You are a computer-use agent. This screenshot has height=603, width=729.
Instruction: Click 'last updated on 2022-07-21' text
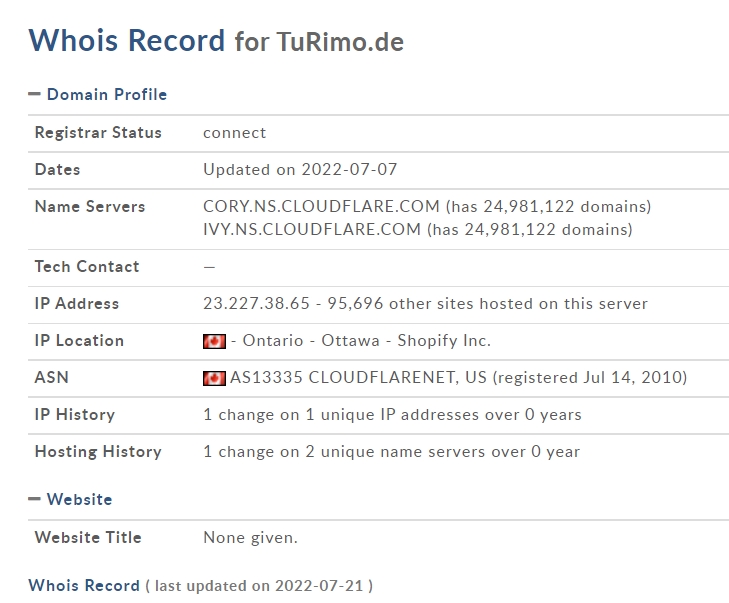259,586
